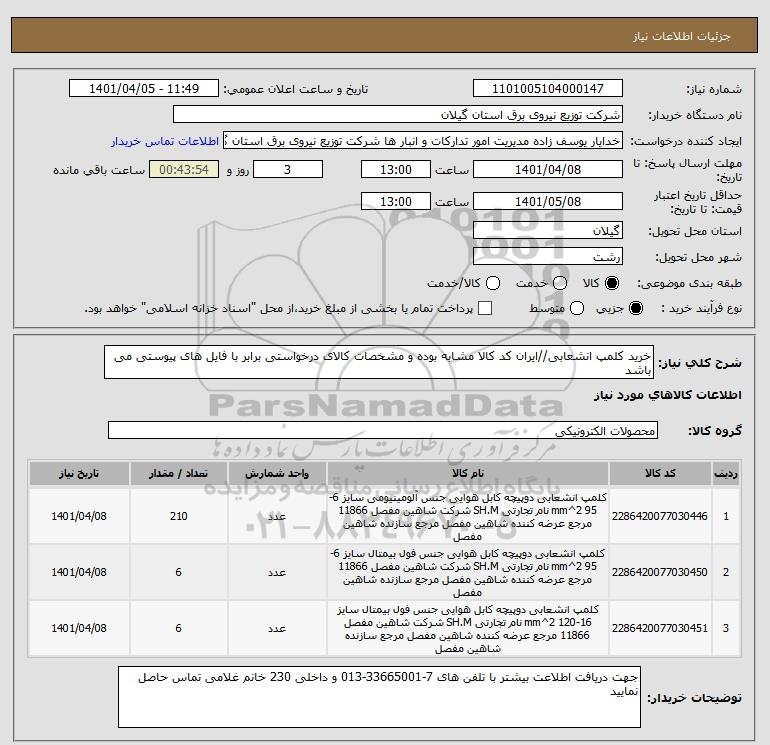Viewport: 770px width, 745px height.
Task: Select the جزیی purchase type radio
Action: tap(635, 308)
